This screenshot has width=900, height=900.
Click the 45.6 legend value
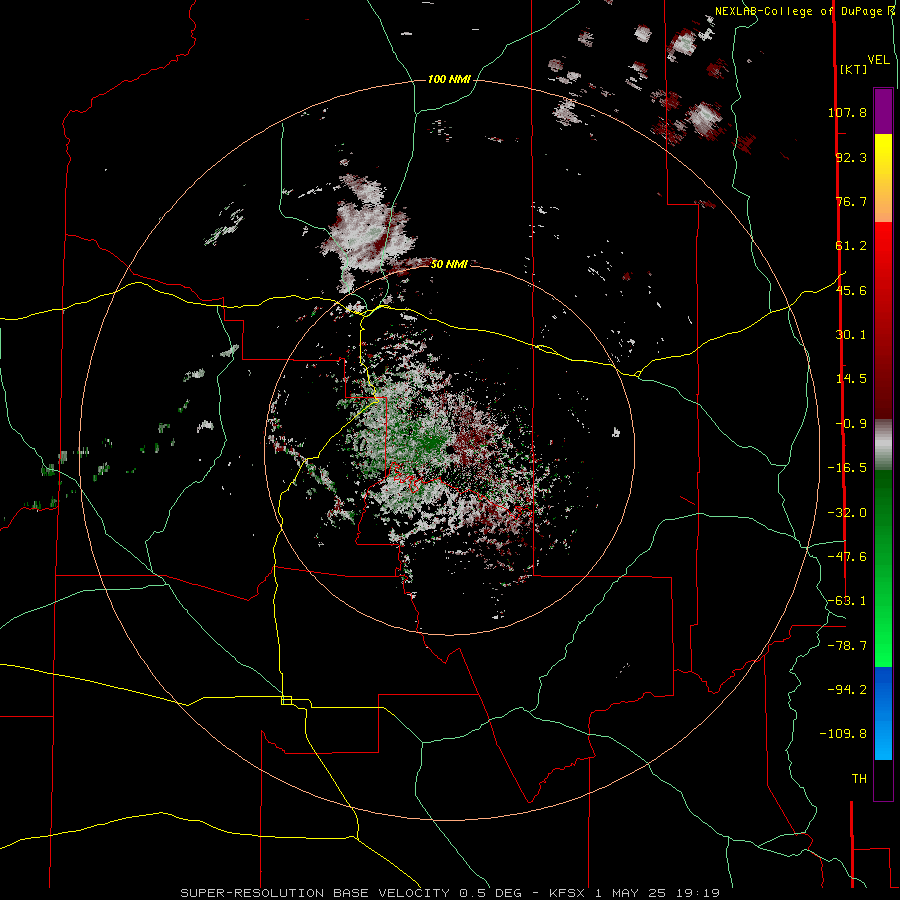851,290
